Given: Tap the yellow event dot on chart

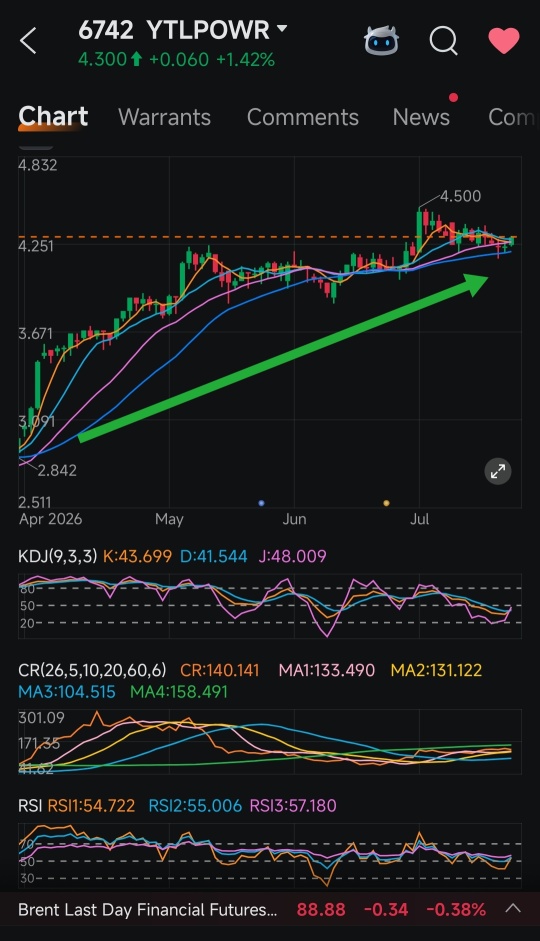Looking at the screenshot, I should pyautogui.click(x=386, y=503).
